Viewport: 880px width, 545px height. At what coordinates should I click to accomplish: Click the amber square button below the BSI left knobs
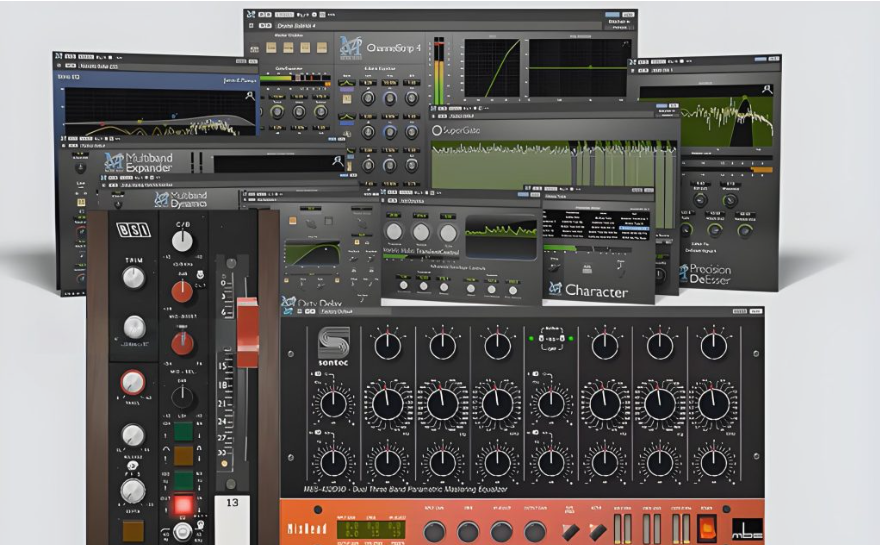pyautogui.click(x=133, y=530)
